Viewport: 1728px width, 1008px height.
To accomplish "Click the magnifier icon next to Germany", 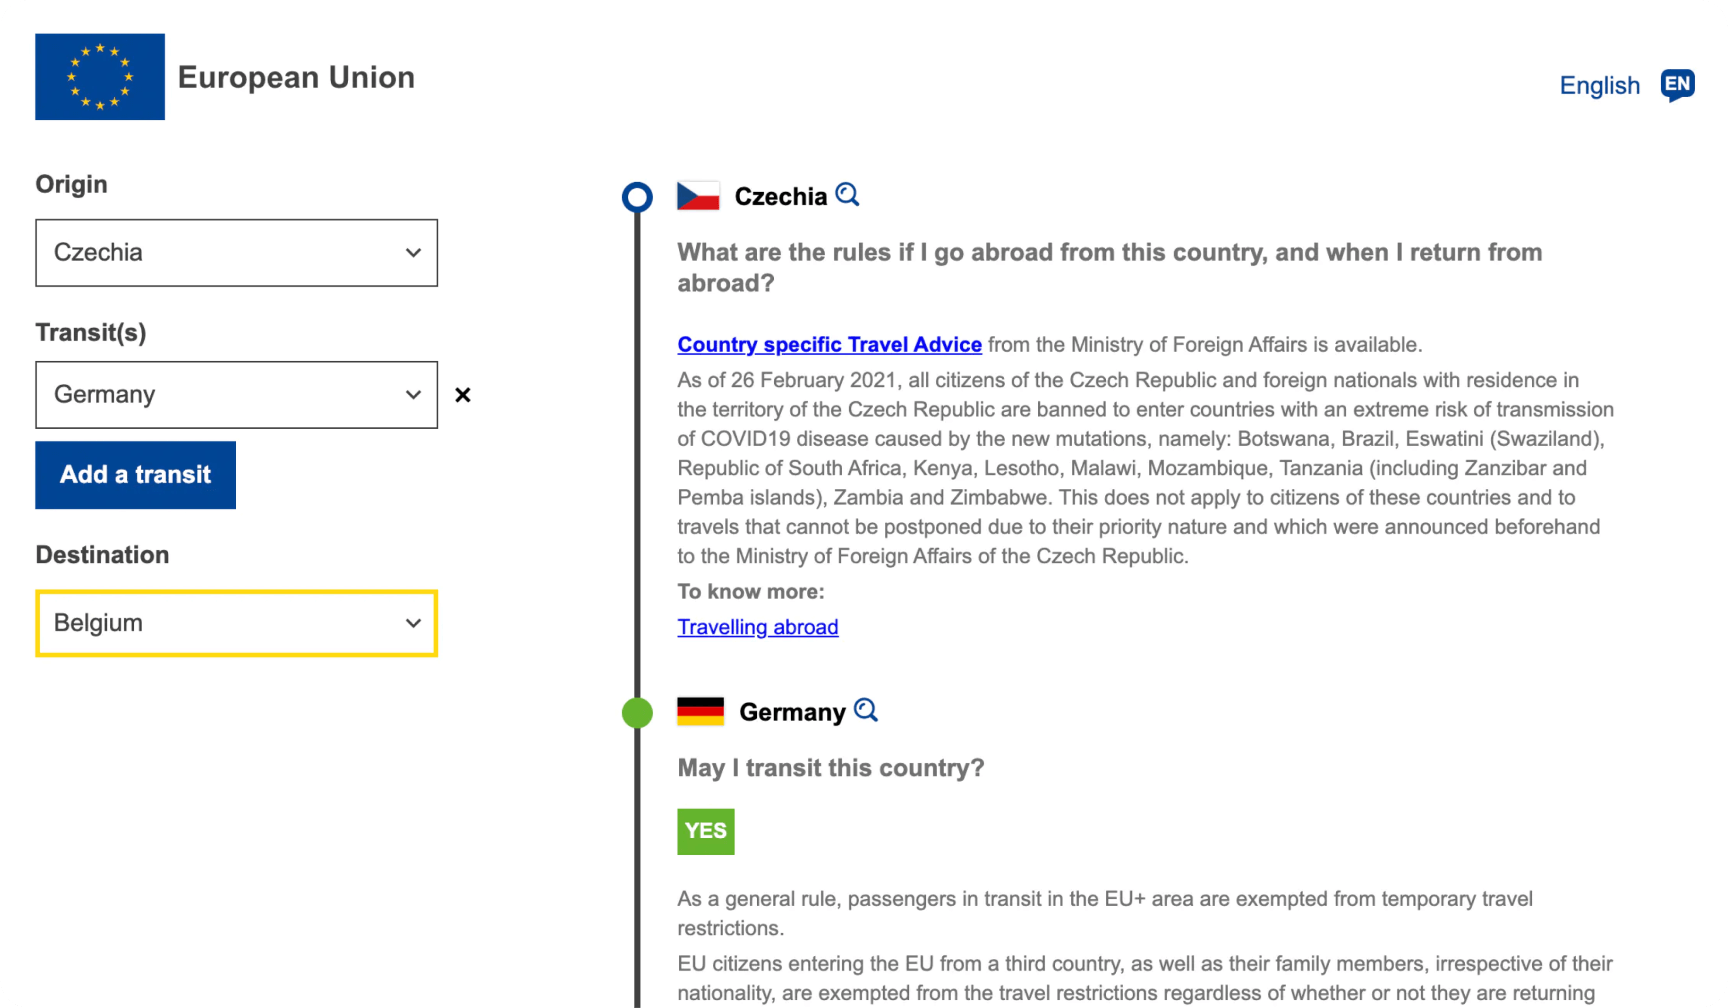I will [866, 710].
